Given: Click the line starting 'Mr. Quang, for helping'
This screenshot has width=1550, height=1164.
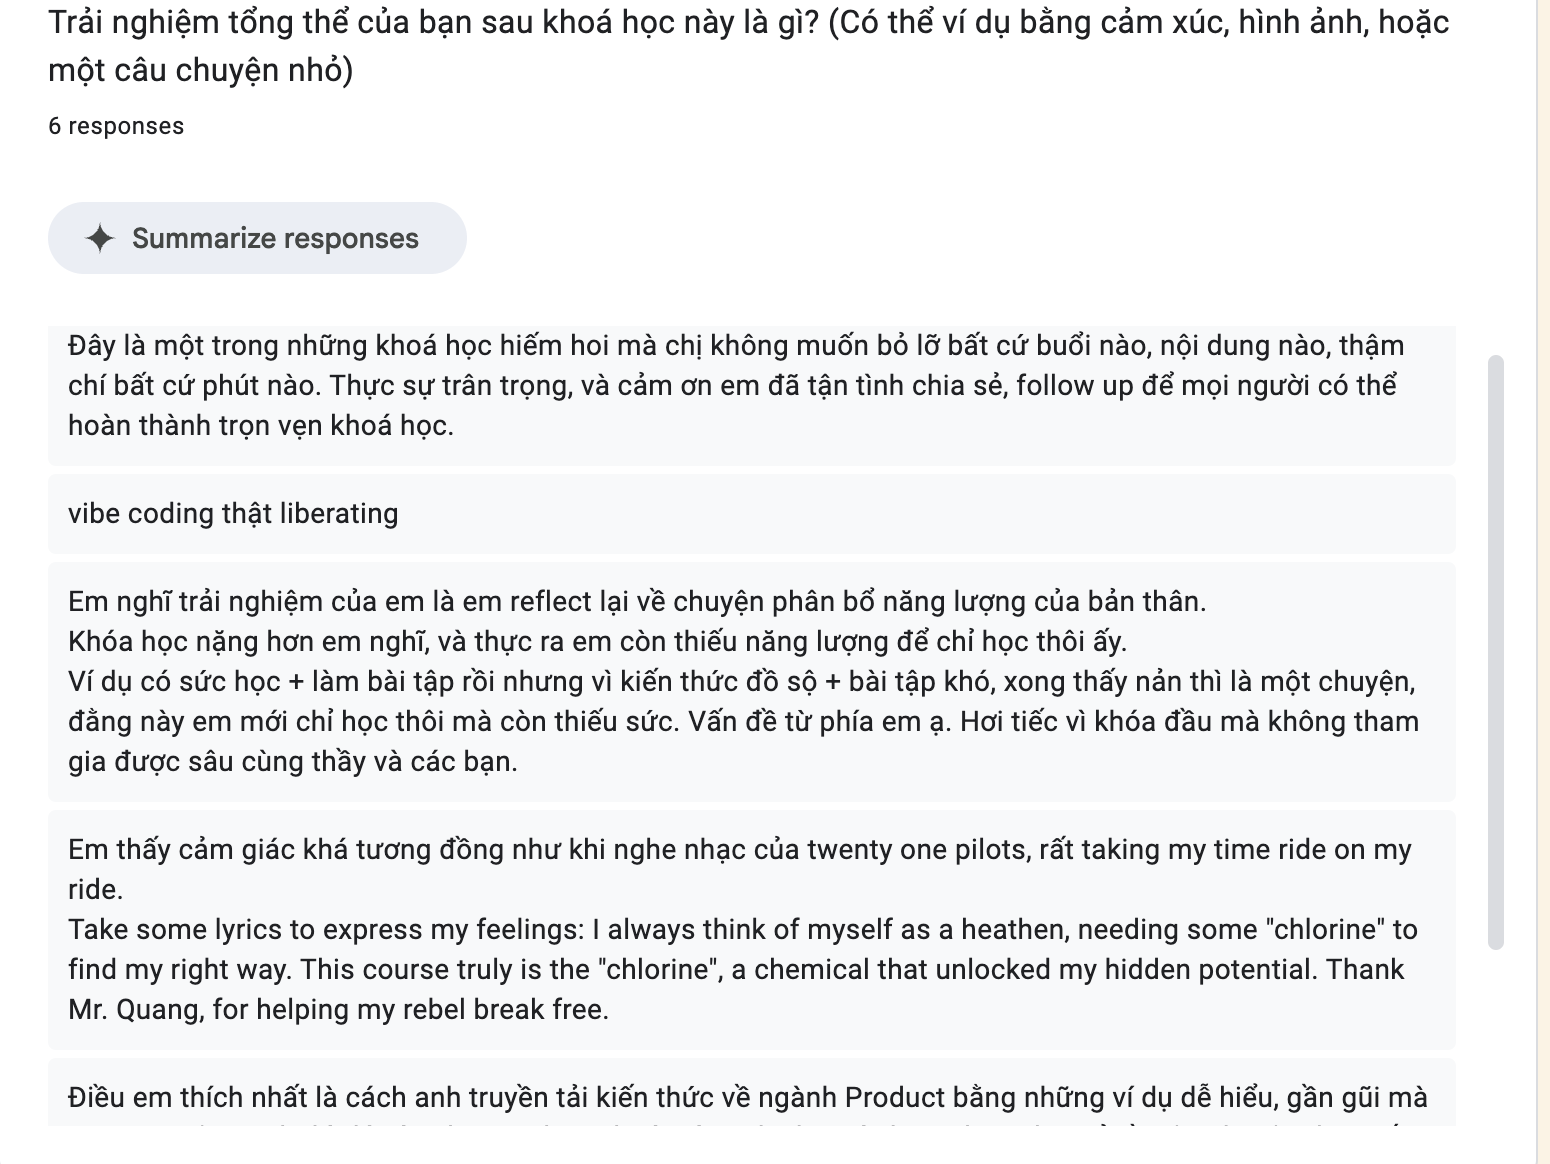Looking at the screenshot, I should click(x=338, y=1010).
